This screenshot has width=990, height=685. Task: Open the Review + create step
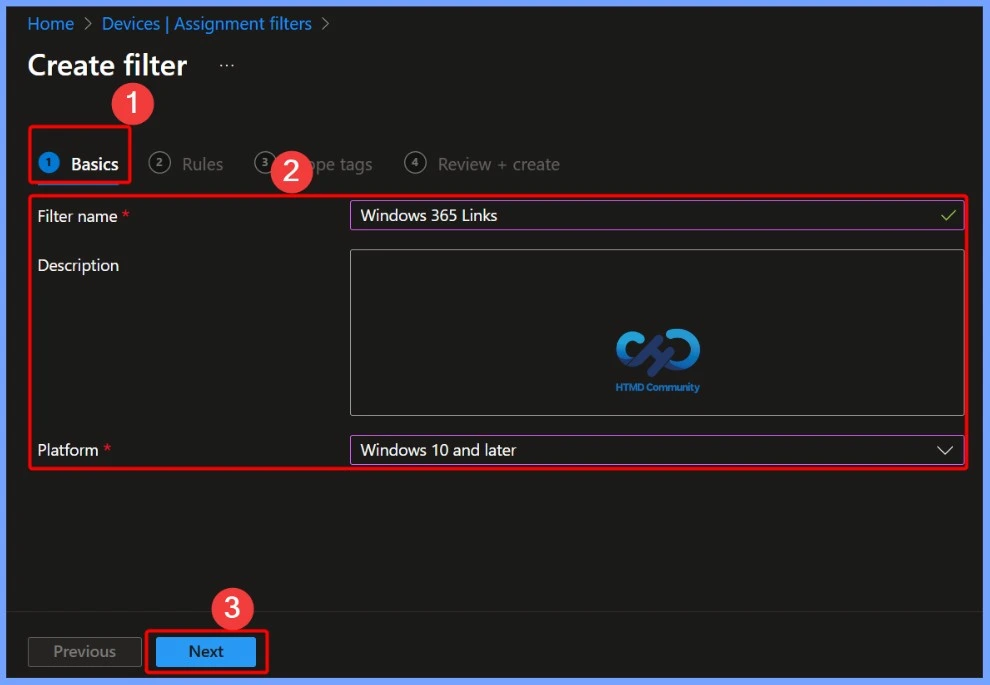(x=497, y=163)
